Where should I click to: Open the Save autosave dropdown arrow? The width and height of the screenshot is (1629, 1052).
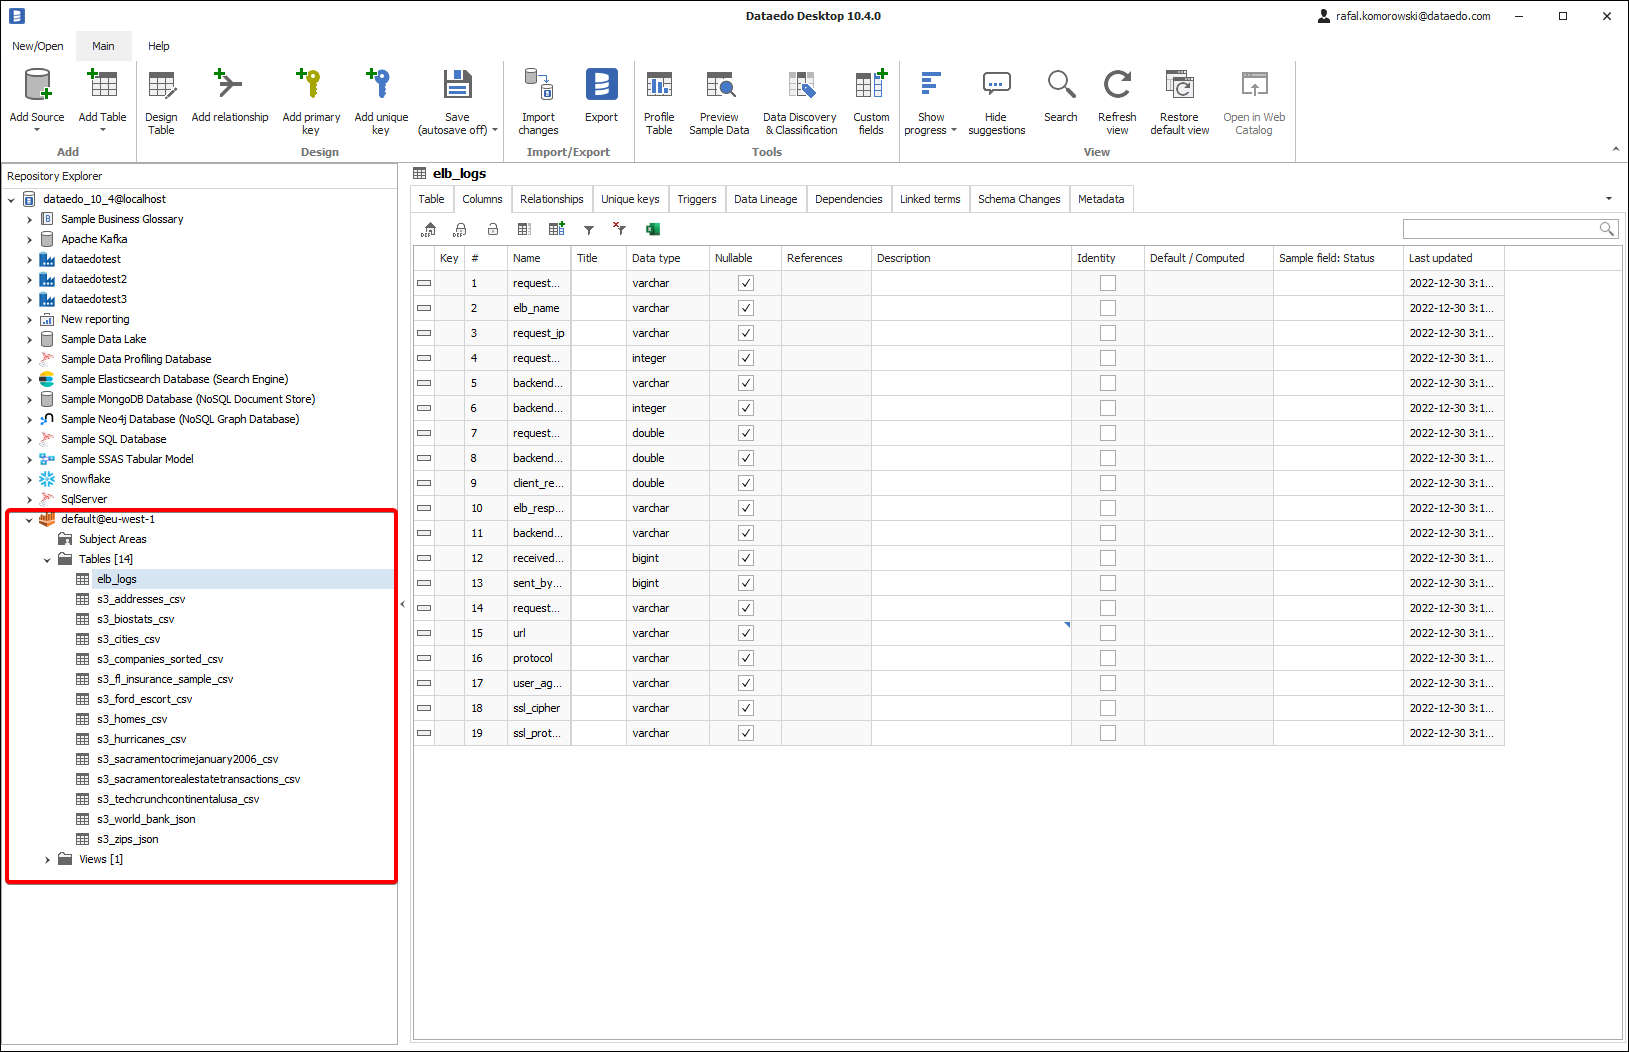pyautogui.click(x=495, y=130)
